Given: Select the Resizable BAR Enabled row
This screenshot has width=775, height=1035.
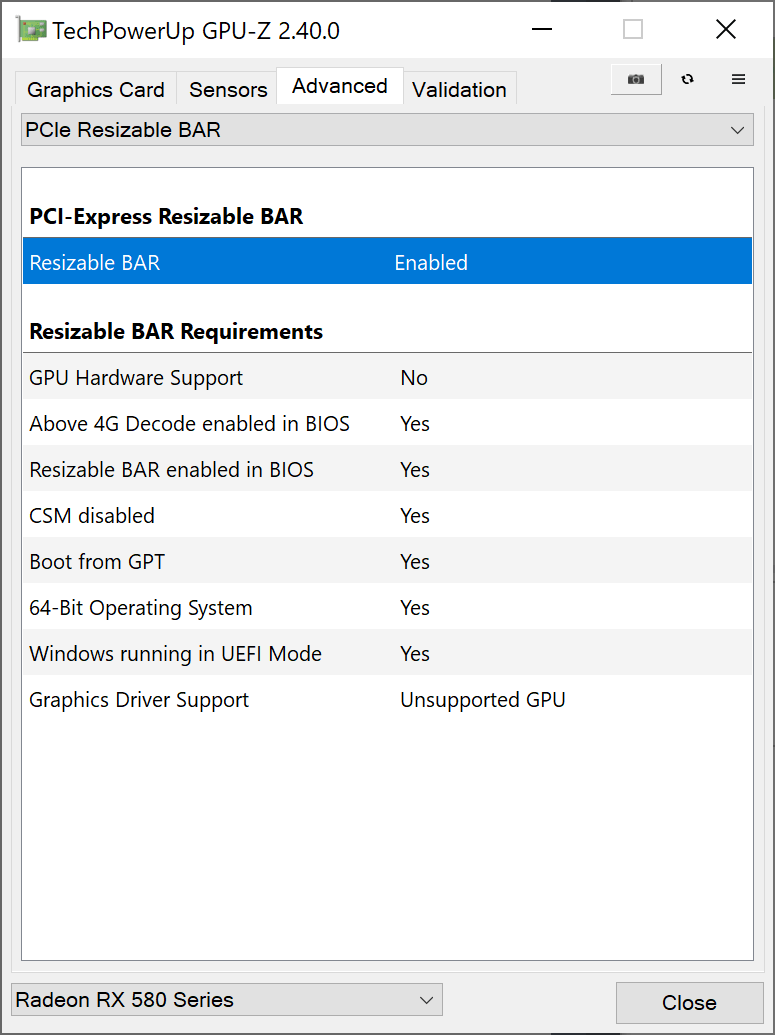Looking at the screenshot, I should pos(387,263).
